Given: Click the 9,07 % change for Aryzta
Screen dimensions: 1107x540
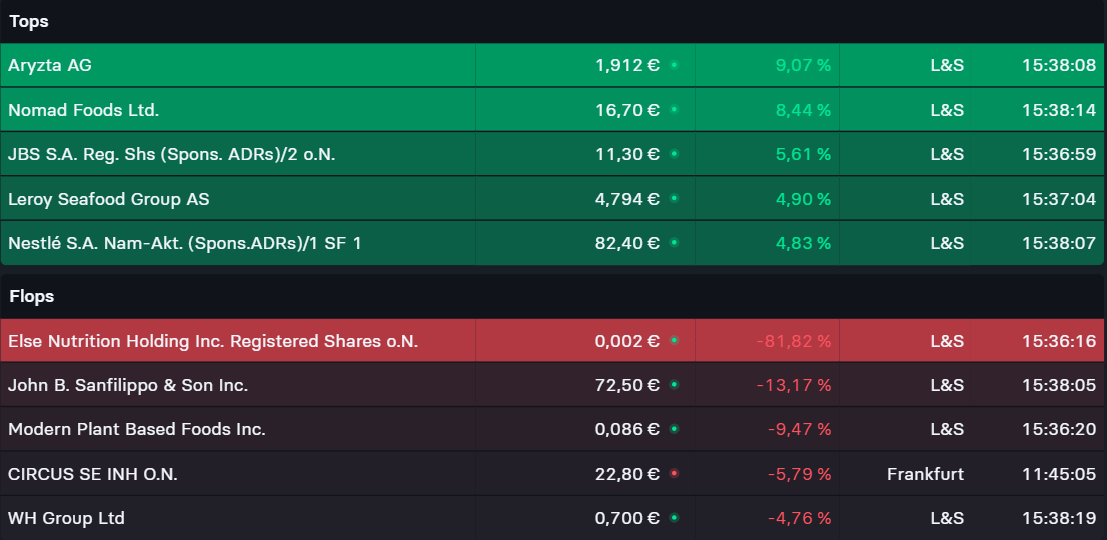Looking at the screenshot, I should point(803,65).
